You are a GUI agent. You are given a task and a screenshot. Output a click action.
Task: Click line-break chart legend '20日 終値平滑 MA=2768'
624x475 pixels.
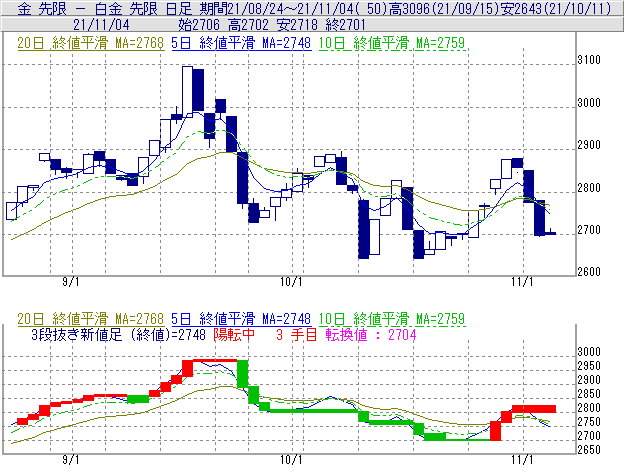pyautogui.click(x=90, y=319)
